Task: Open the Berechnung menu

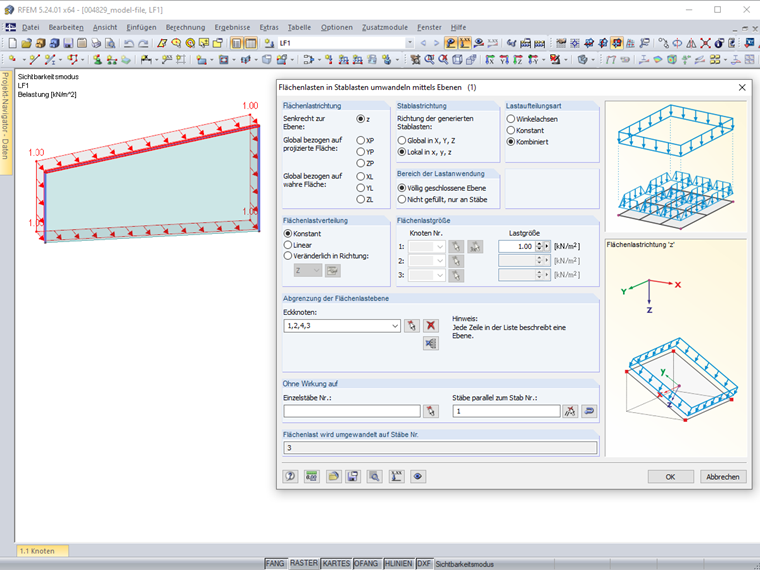Action: point(185,28)
